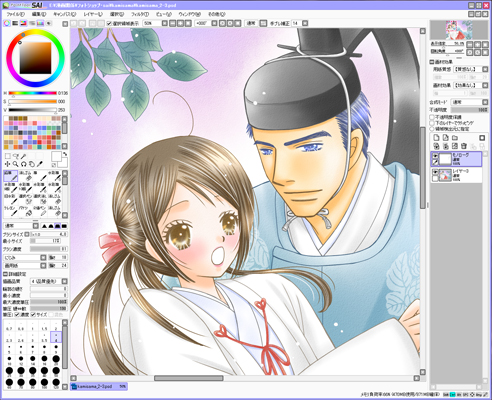This screenshot has height=400, width=492.
Task: Click the navigator preview thumbnail
Action: tap(459, 30)
